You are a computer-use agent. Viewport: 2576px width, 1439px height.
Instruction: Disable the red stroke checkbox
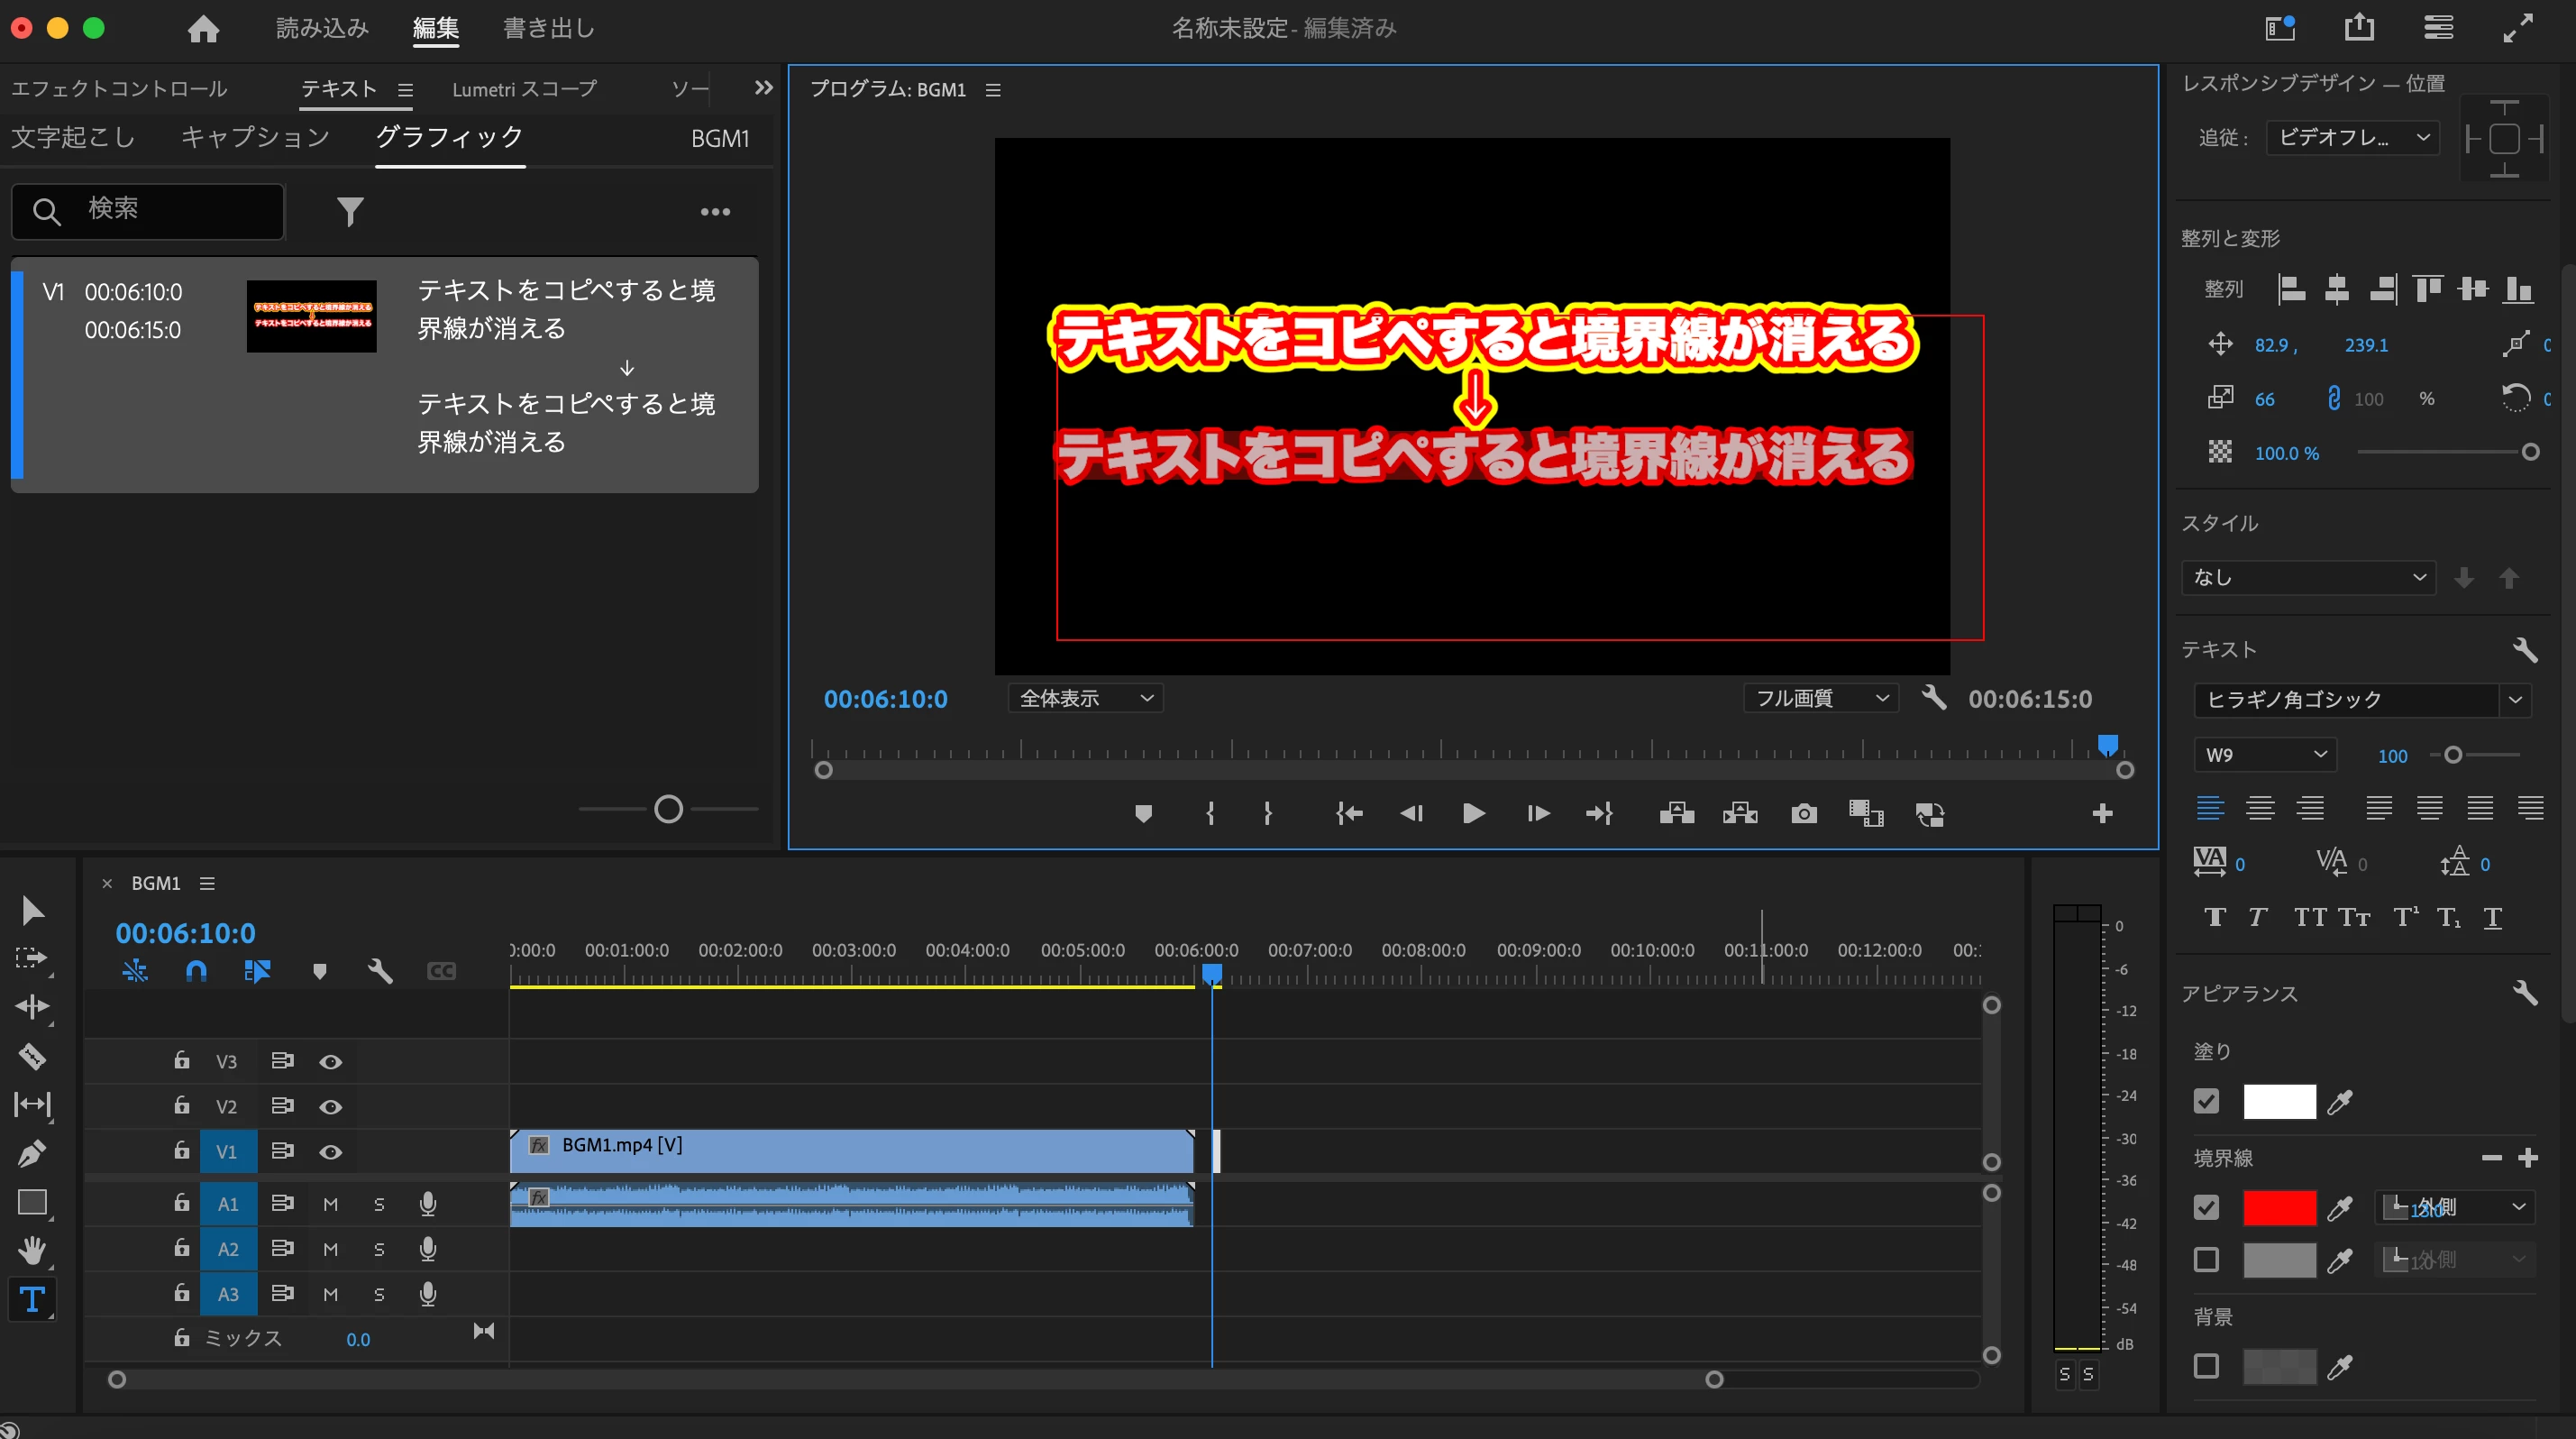pos(2206,1208)
